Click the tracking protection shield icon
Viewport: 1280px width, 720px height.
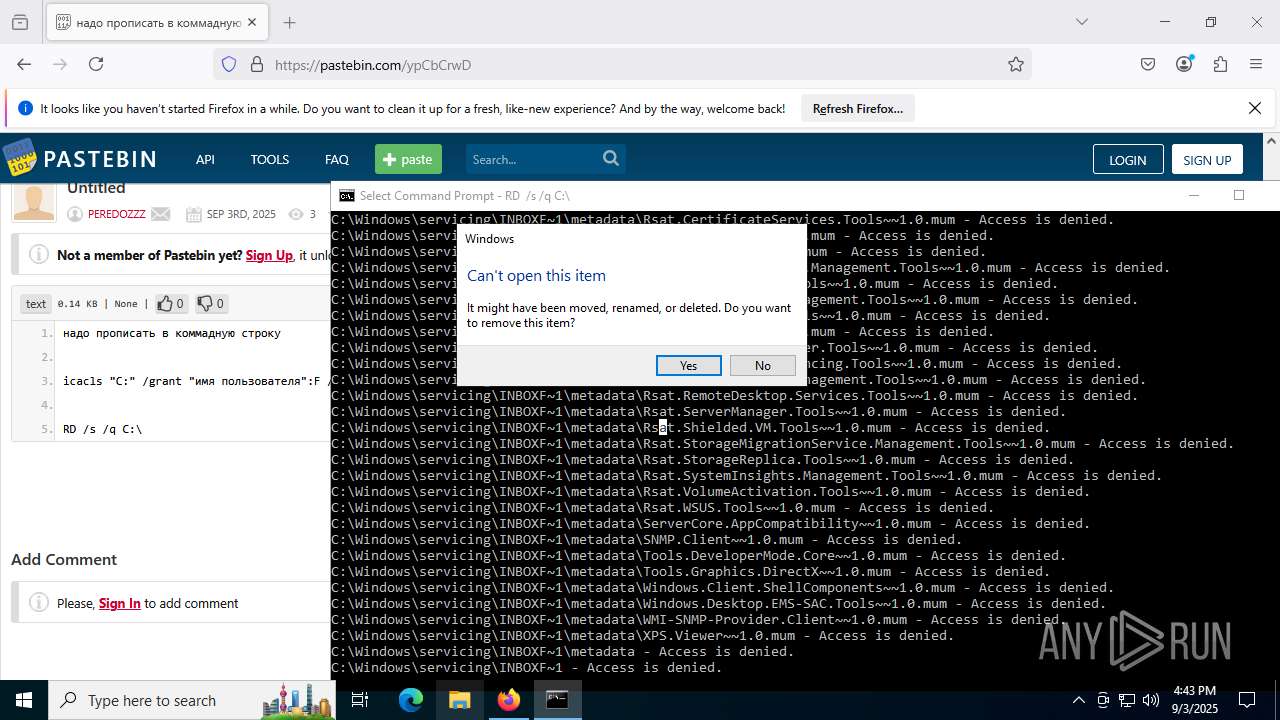click(x=229, y=64)
